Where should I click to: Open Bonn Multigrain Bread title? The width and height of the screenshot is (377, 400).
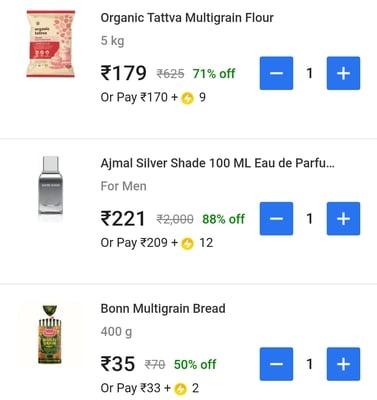163,309
